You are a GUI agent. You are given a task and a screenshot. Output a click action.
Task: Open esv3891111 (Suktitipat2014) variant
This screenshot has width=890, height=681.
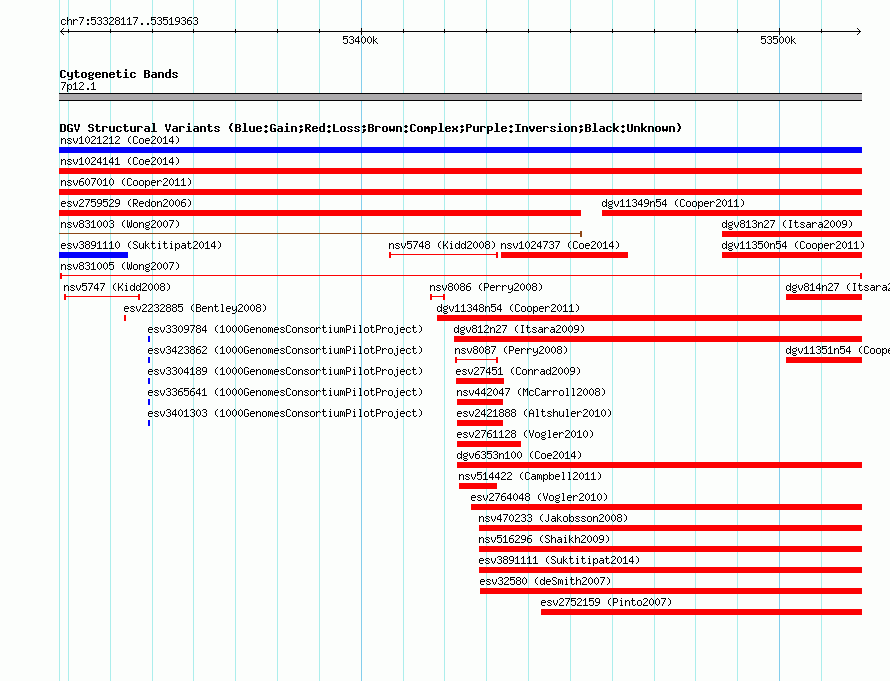coord(559,560)
